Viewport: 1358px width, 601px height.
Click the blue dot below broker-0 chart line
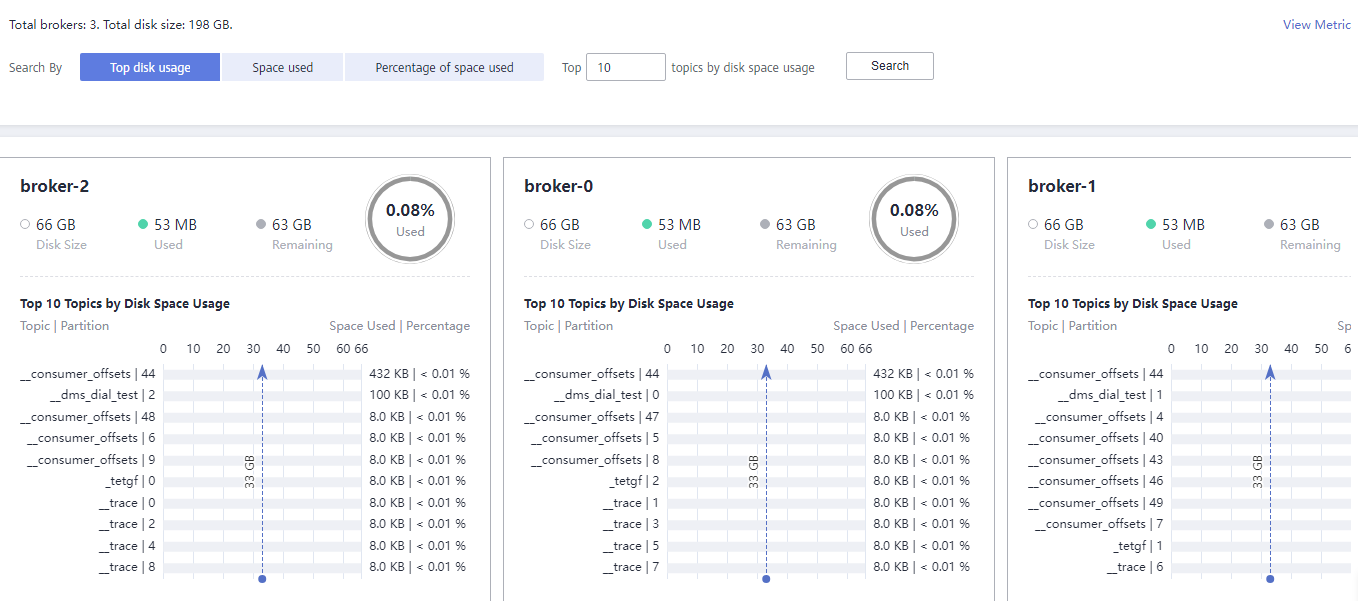click(766, 579)
